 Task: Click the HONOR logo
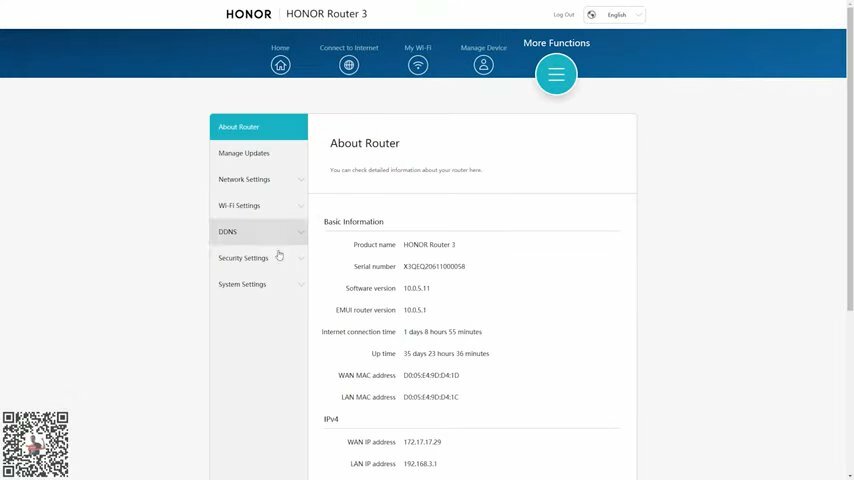[248, 14]
